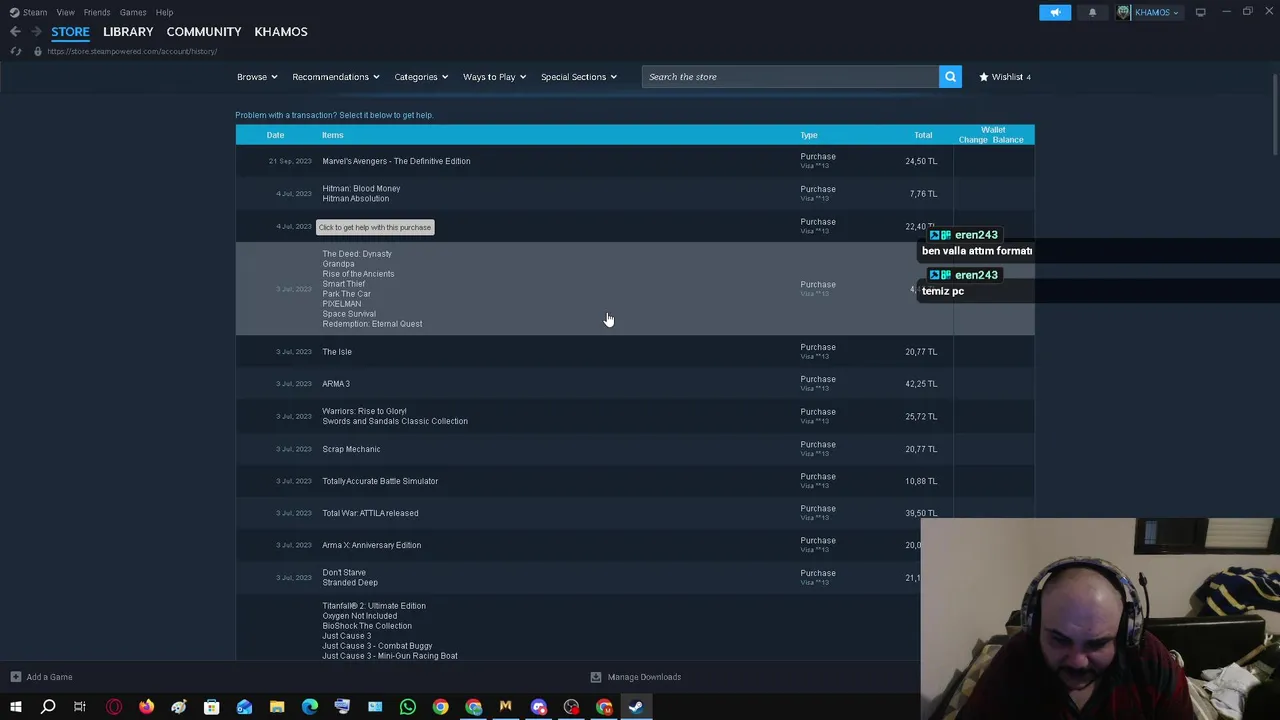Select Don't Starve purchase row

(635, 577)
